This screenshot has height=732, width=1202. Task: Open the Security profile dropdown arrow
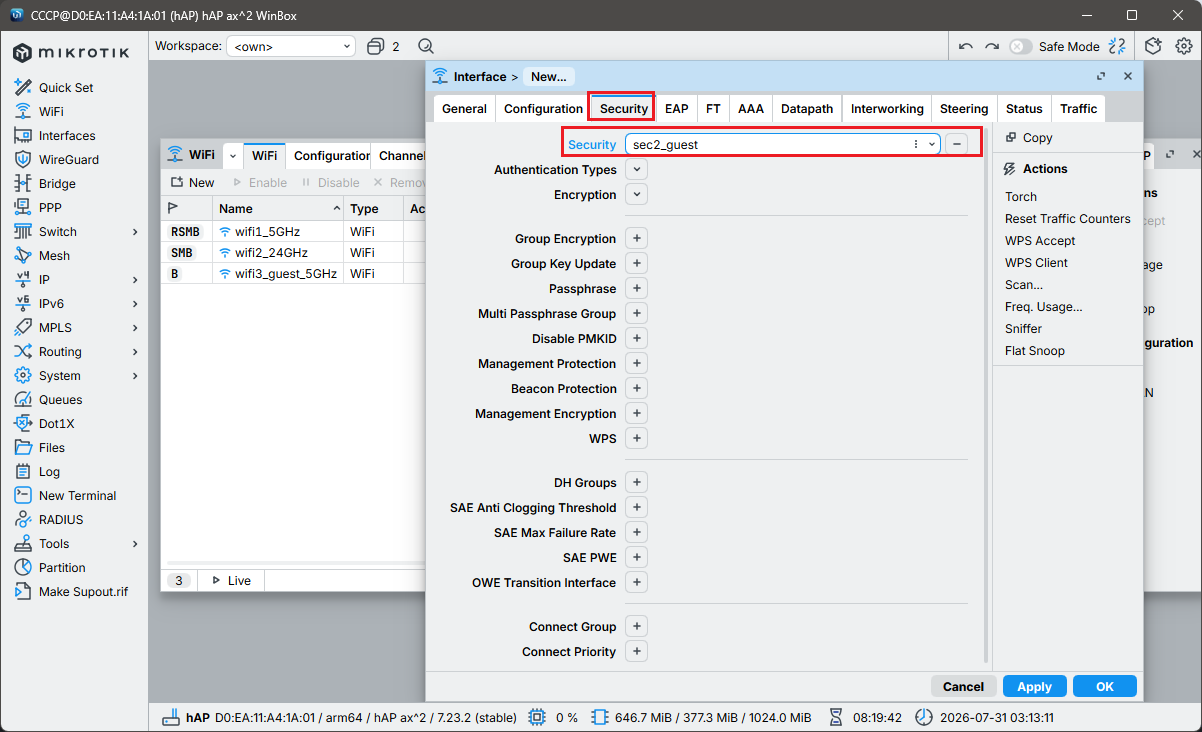[931, 144]
